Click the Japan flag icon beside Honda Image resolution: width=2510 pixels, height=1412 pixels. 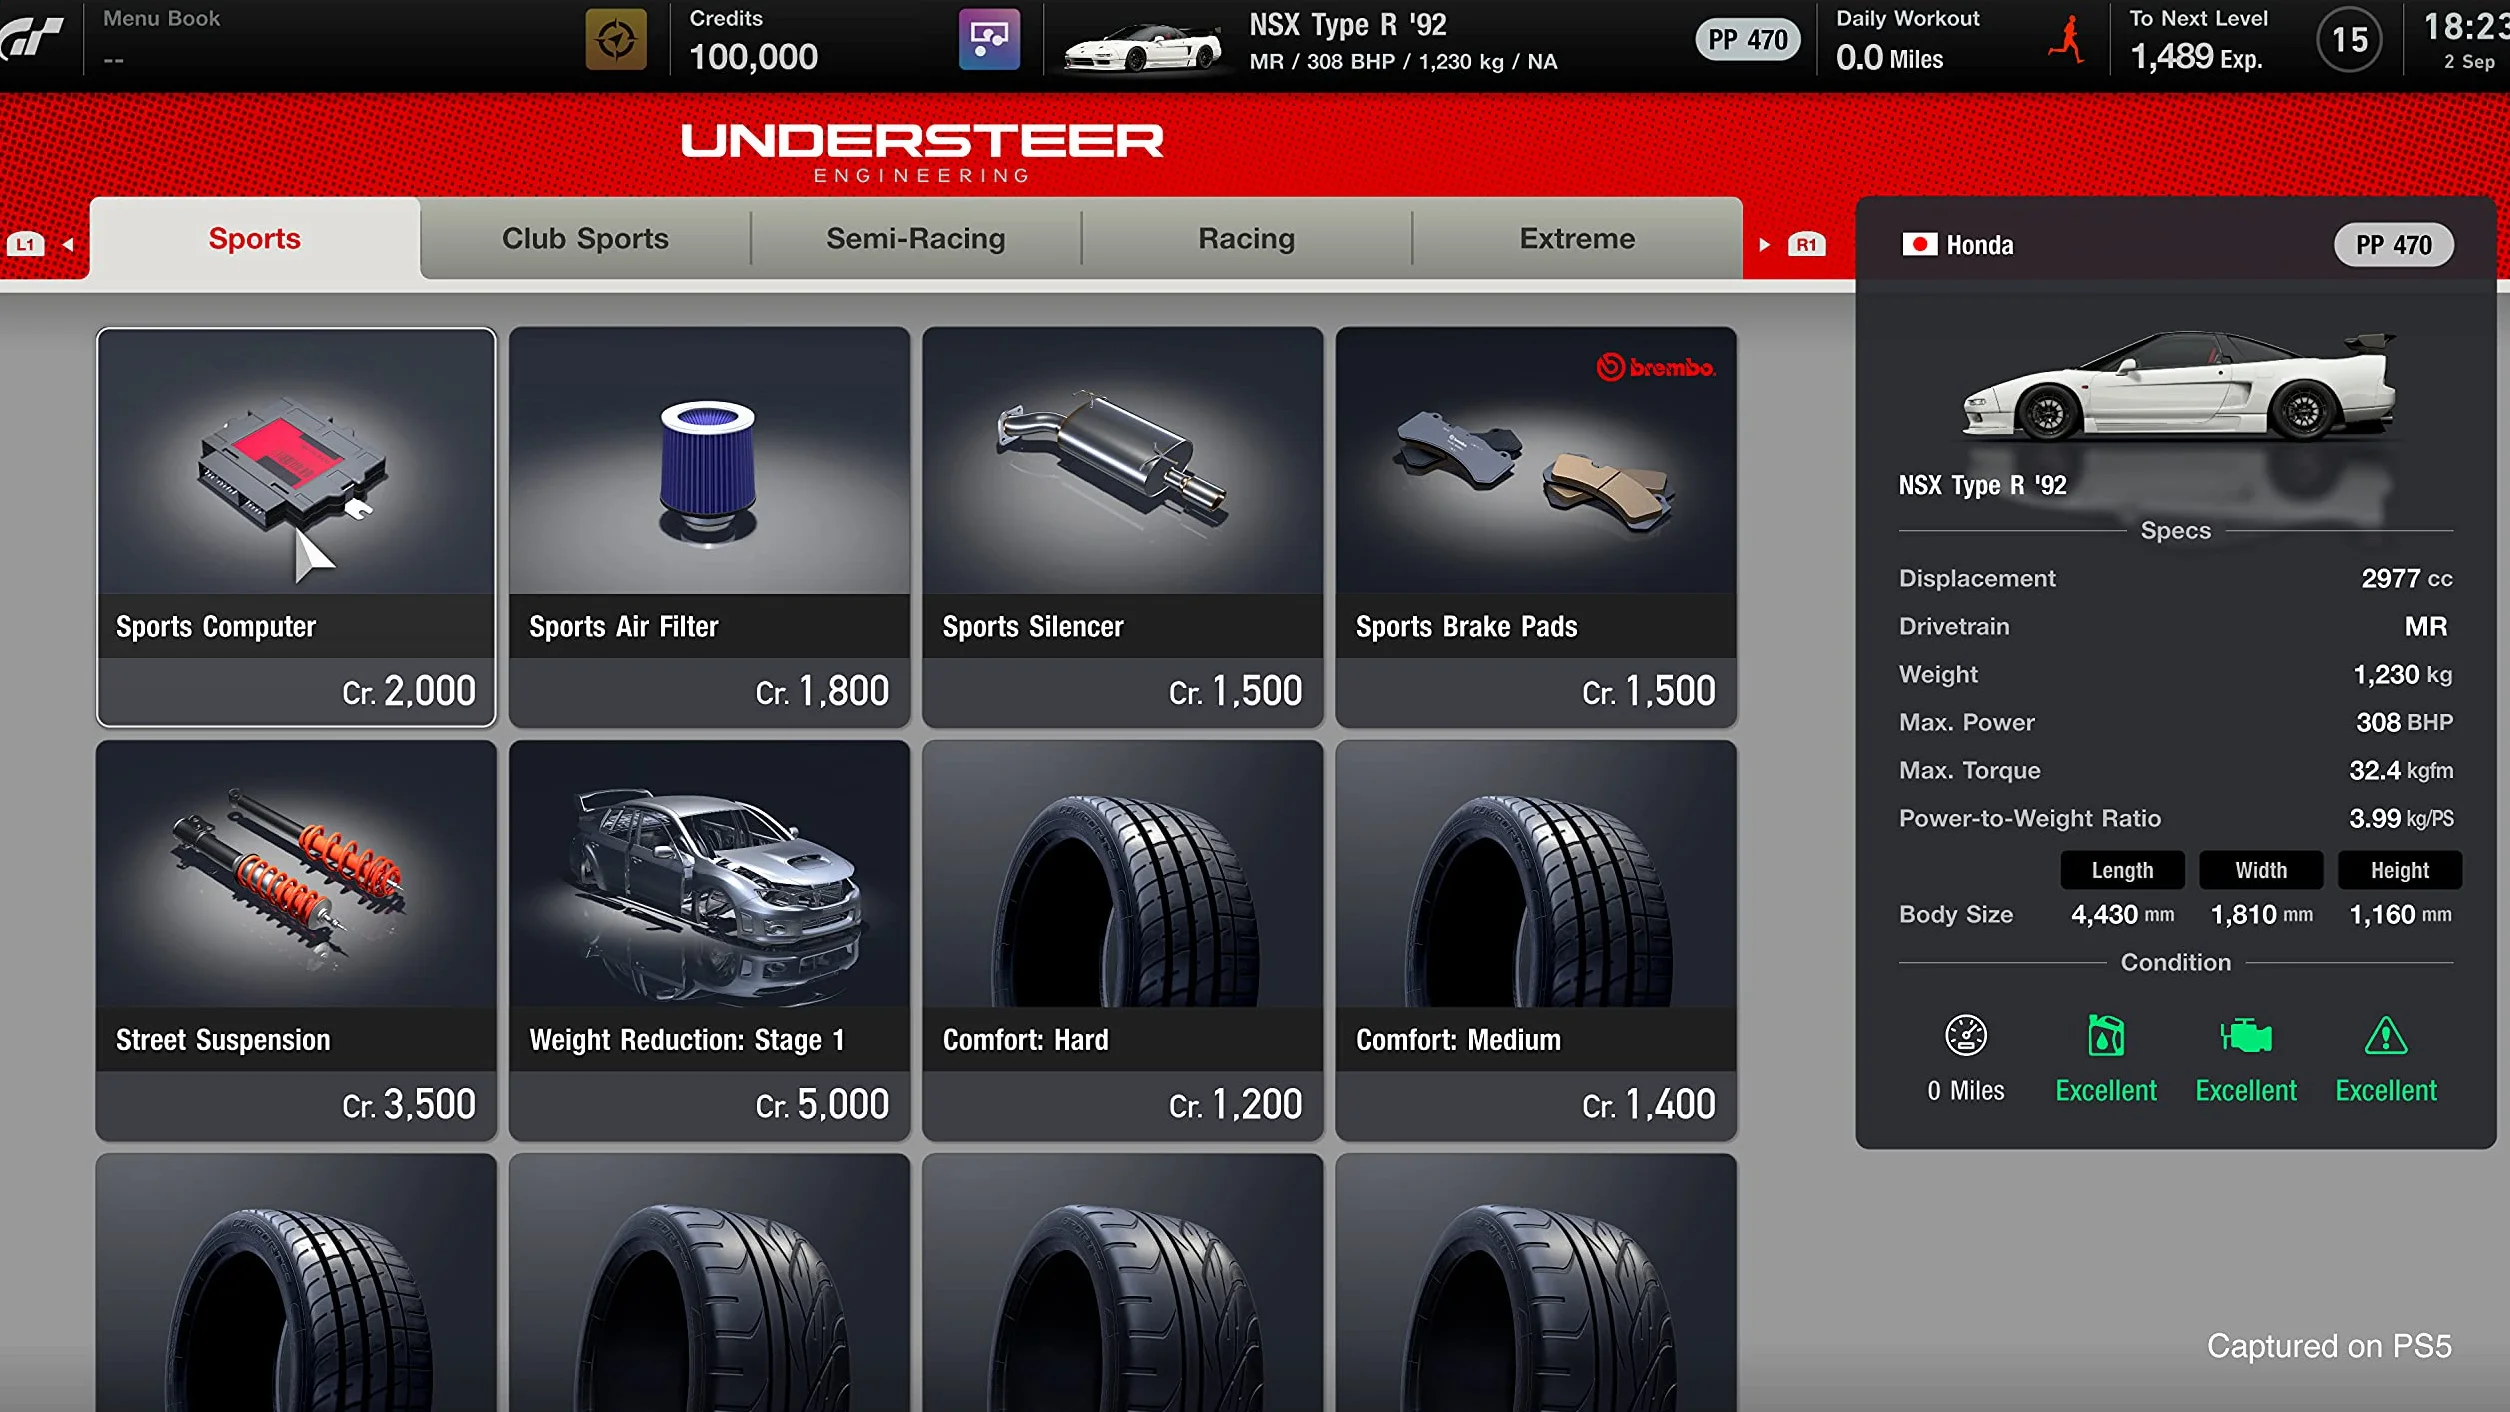pos(1919,245)
